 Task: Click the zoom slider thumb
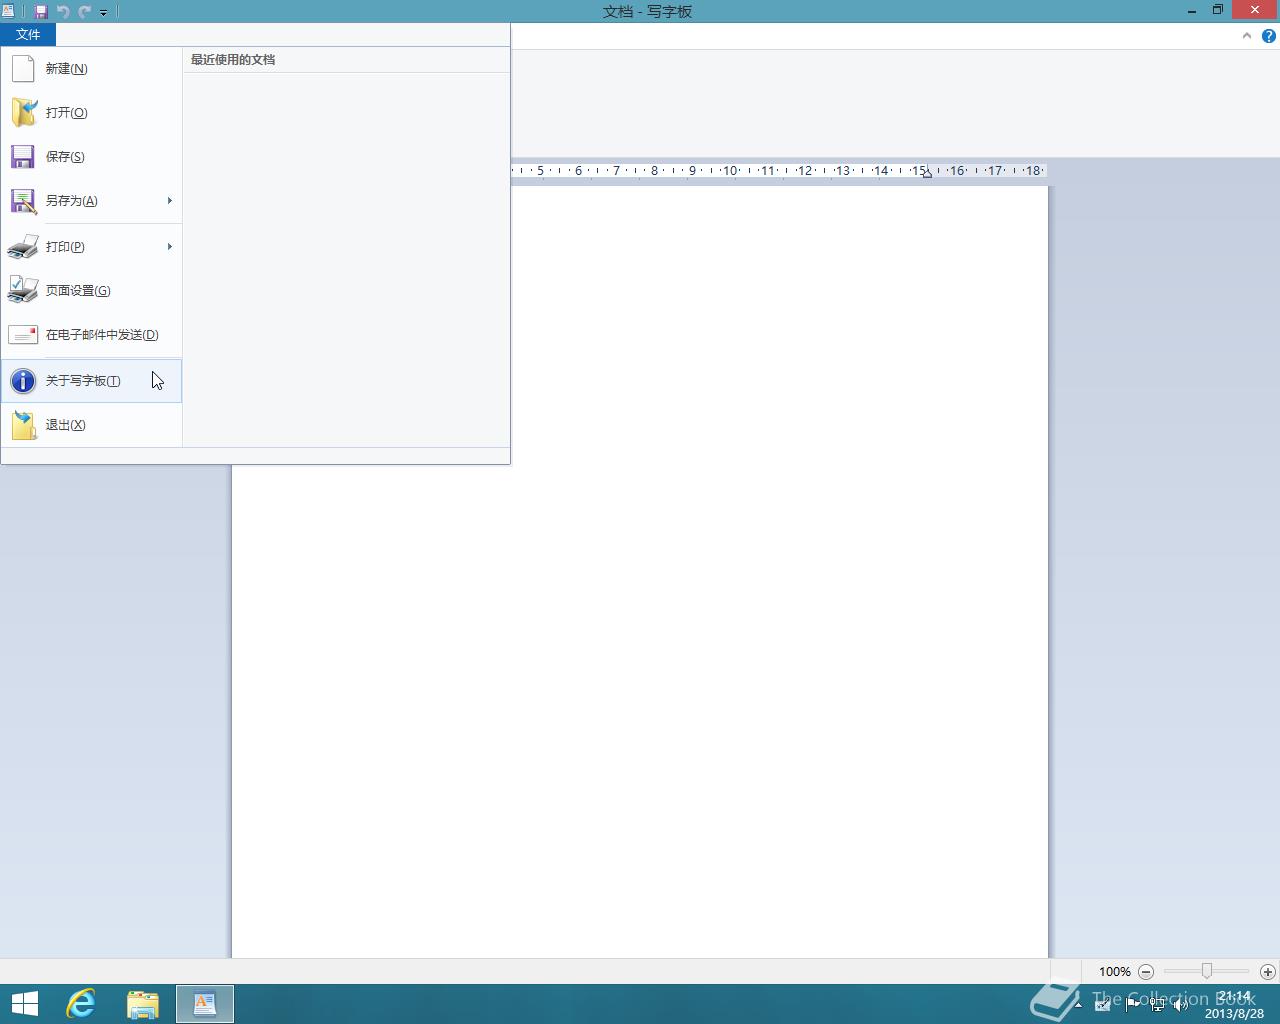pyautogui.click(x=1207, y=971)
